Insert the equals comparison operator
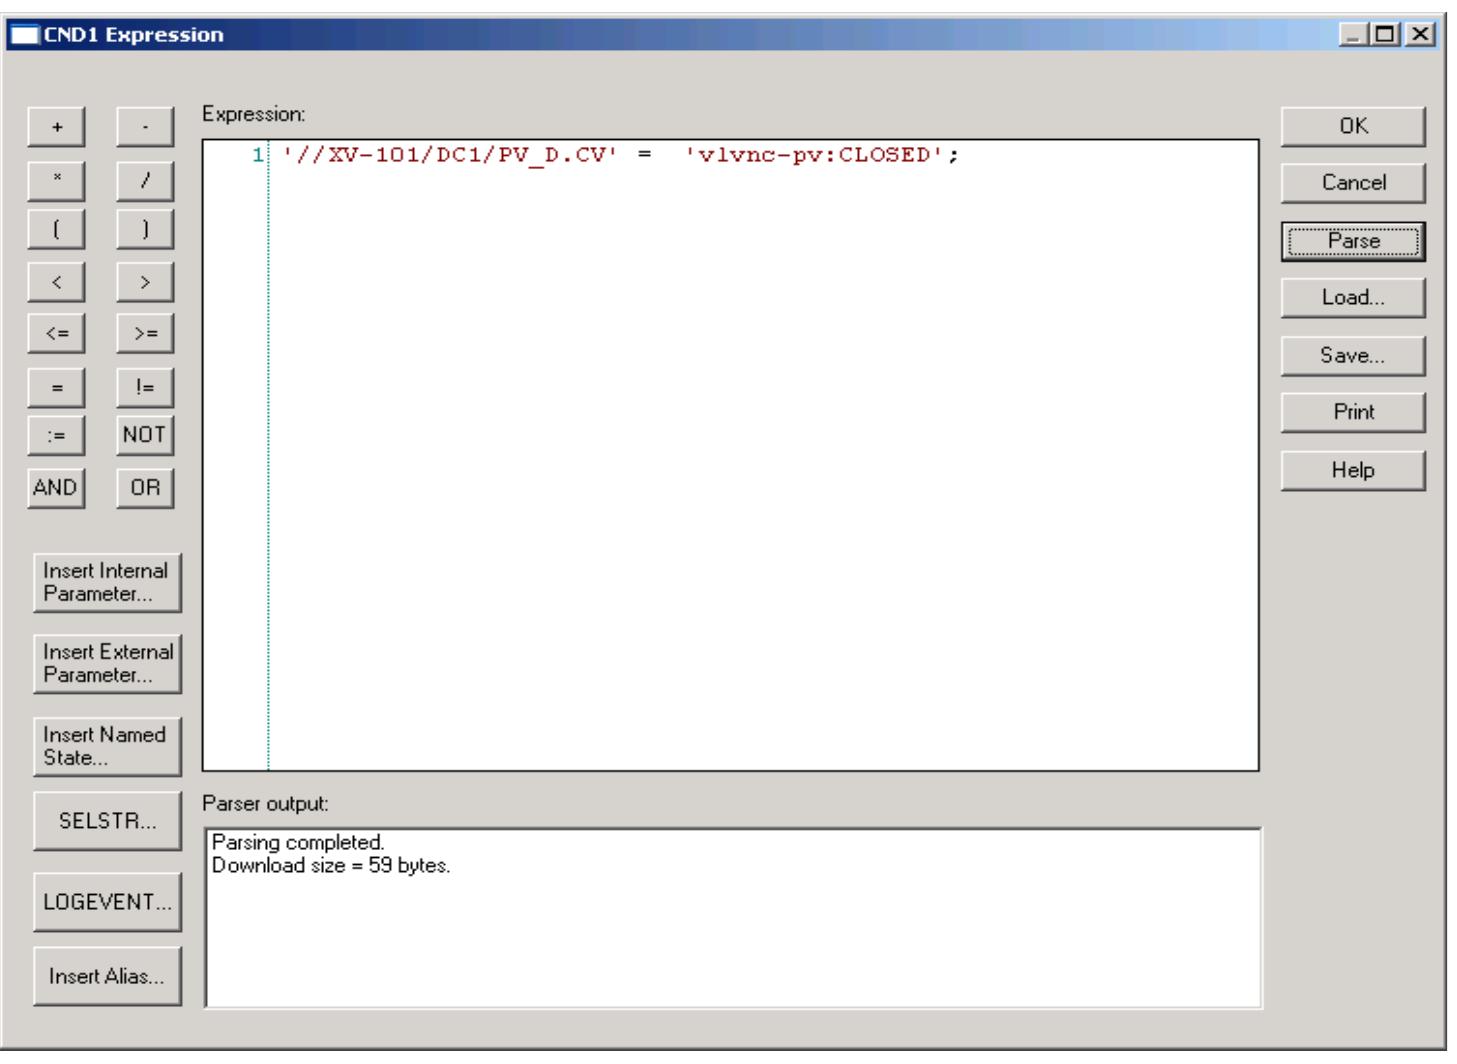 (x=56, y=387)
